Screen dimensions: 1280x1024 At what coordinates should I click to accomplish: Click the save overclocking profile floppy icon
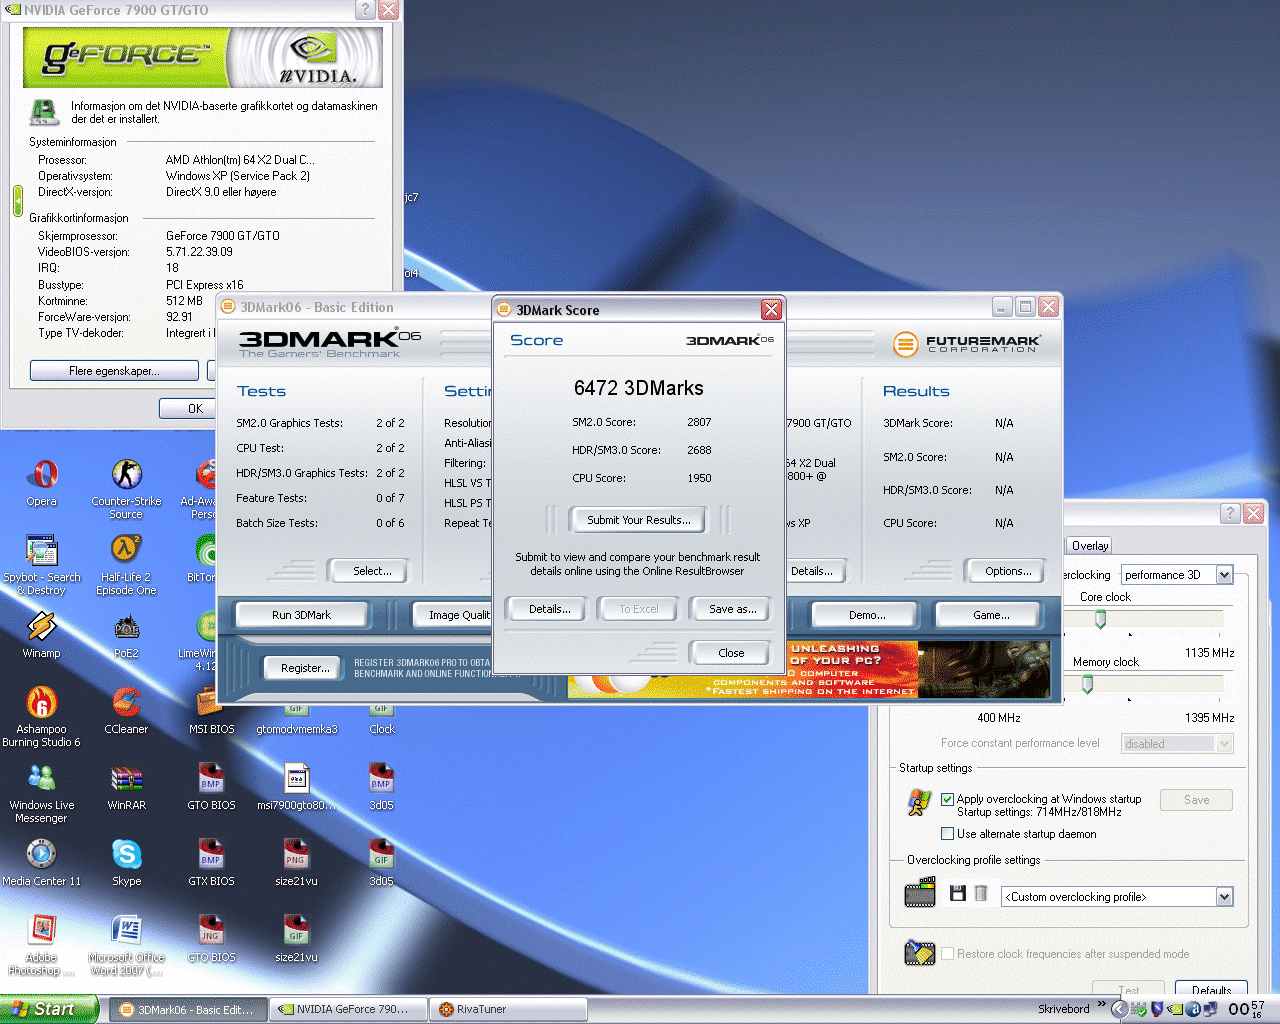(x=957, y=894)
